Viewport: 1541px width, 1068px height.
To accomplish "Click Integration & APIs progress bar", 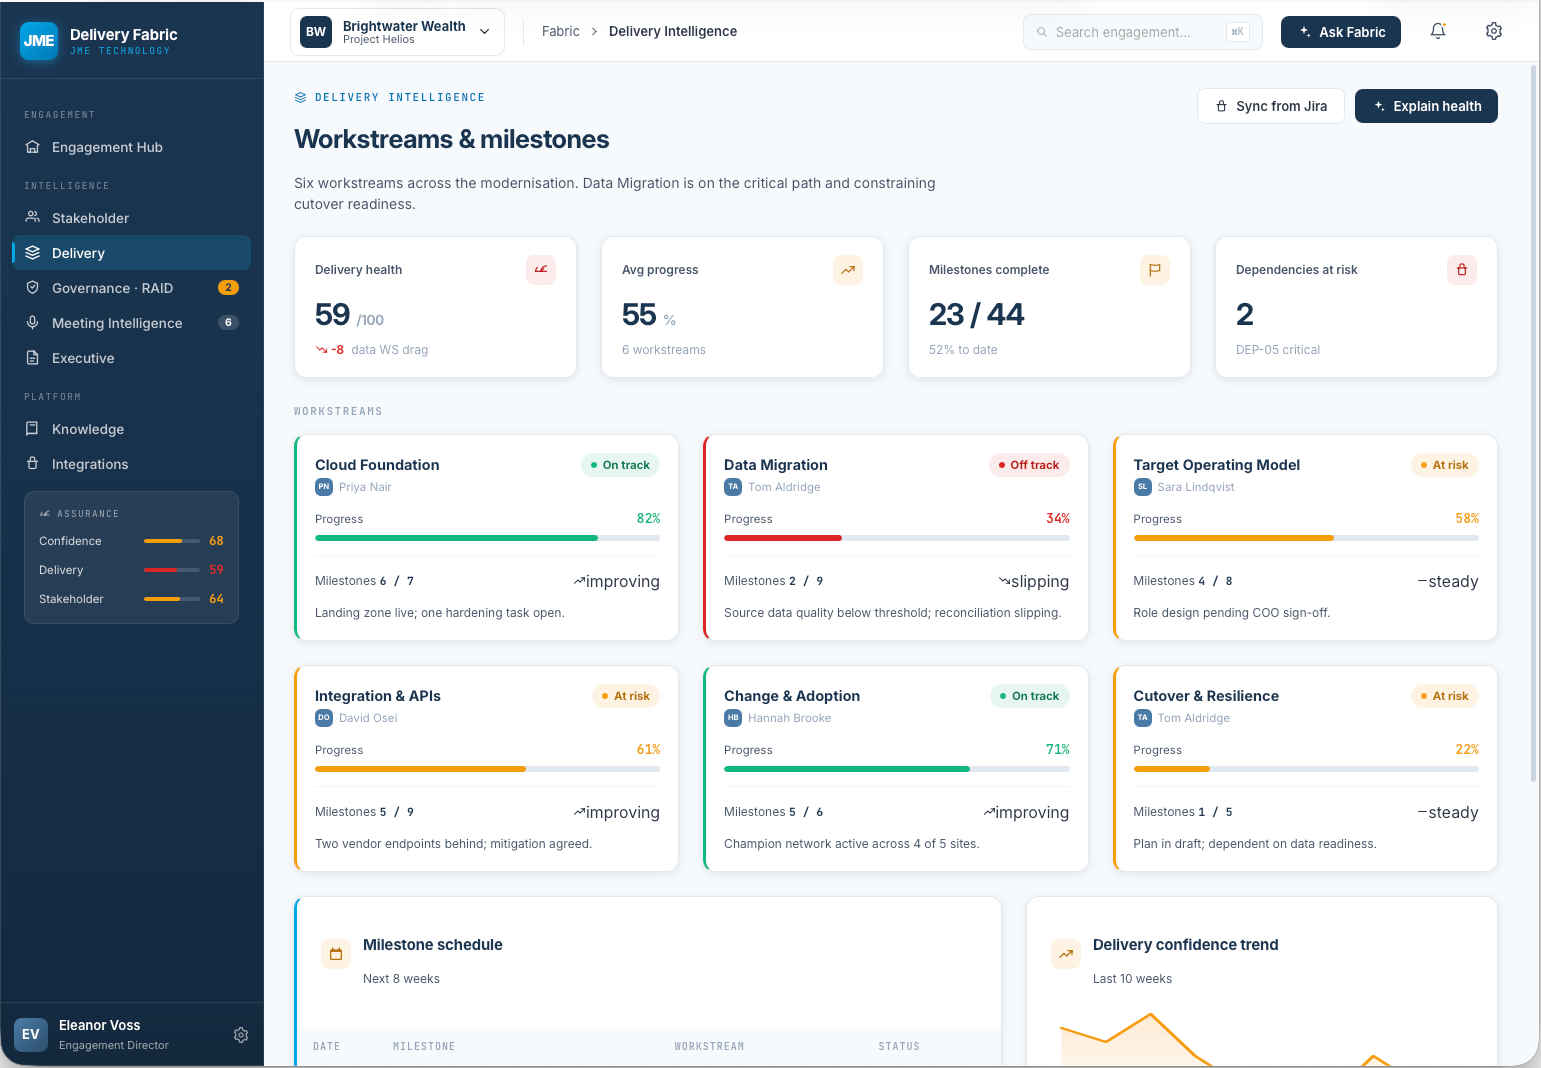I will tap(487, 769).
